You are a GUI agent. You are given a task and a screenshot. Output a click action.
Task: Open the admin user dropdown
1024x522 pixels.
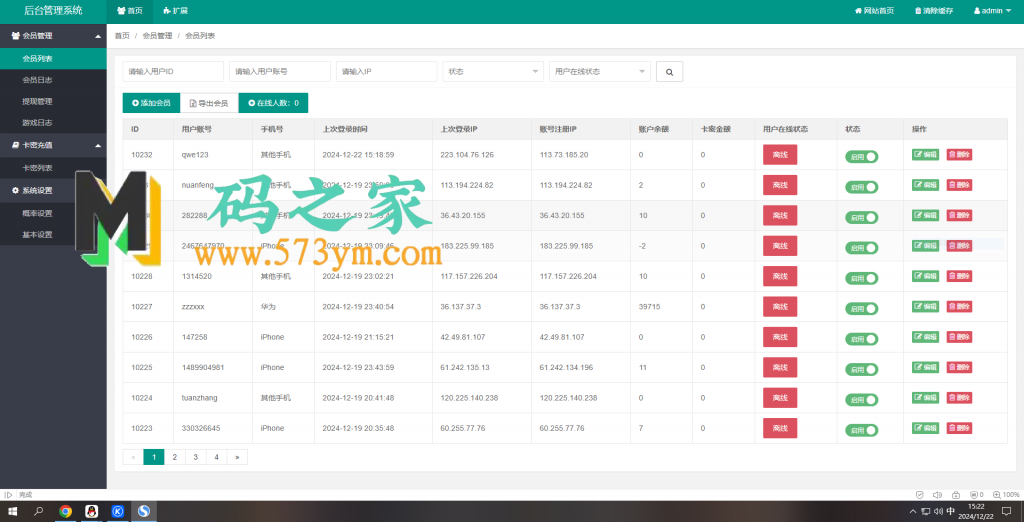click(x=992, y=11)
